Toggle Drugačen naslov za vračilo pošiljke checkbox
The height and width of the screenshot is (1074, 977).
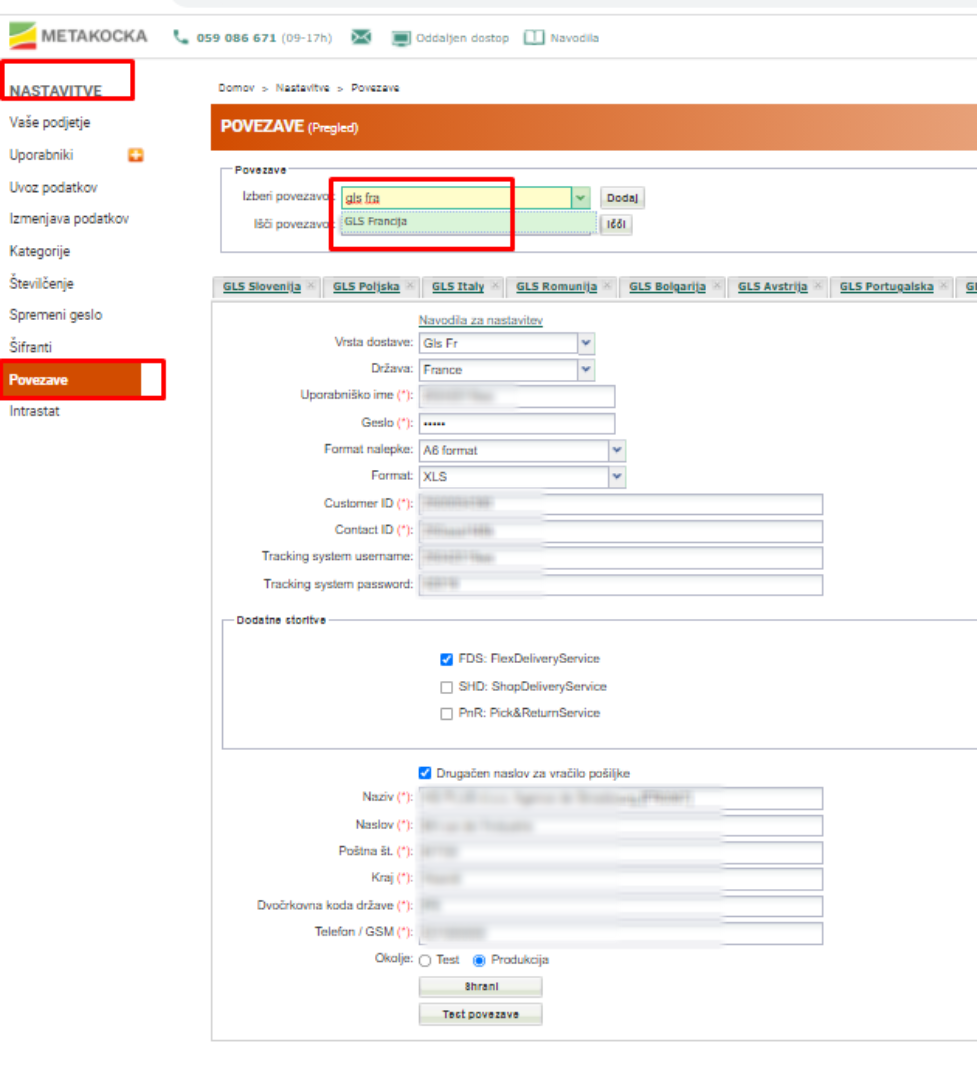[x=425, y=773]
